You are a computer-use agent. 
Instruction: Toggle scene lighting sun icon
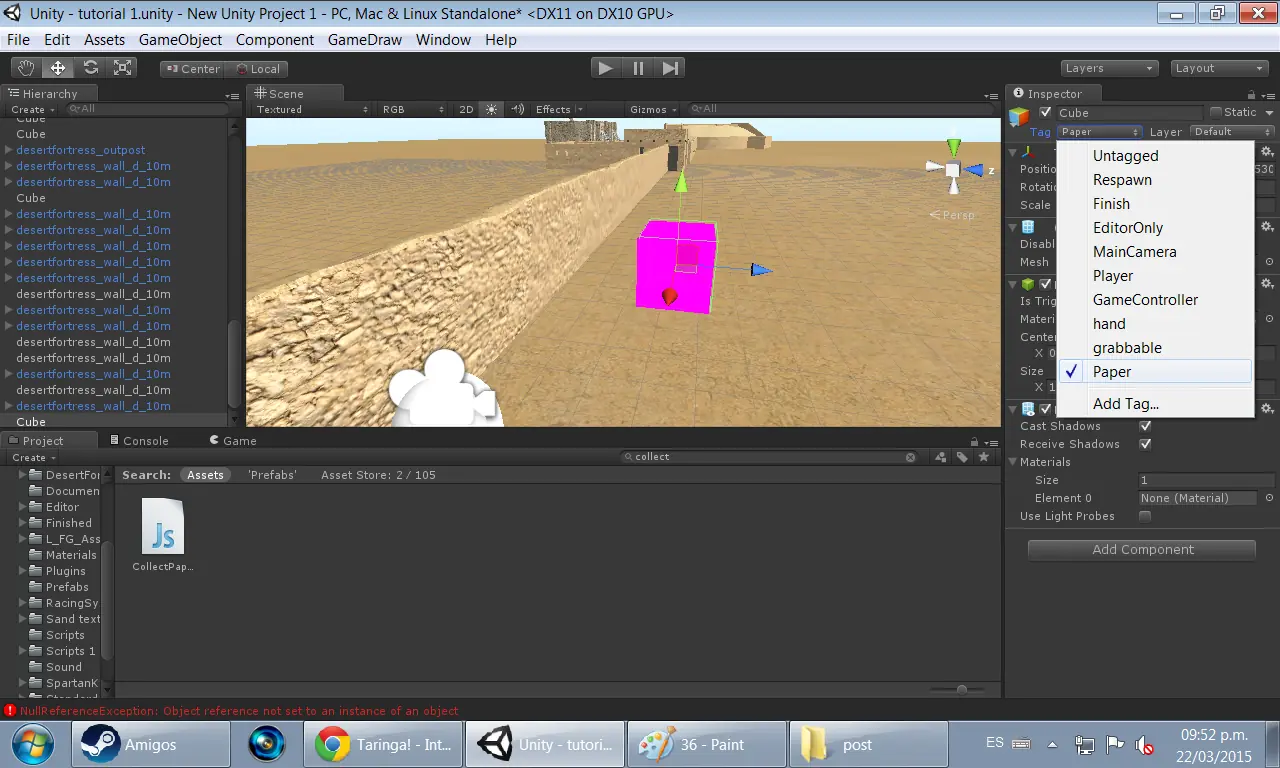pos(491,109)
